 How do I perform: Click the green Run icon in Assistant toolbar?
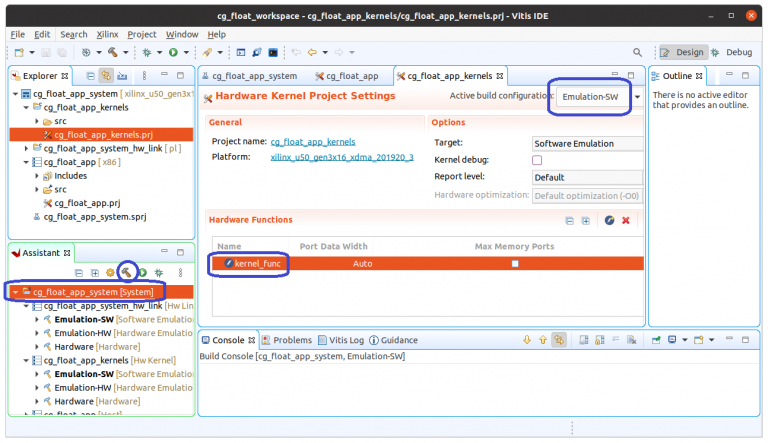(x=142, y=272)
